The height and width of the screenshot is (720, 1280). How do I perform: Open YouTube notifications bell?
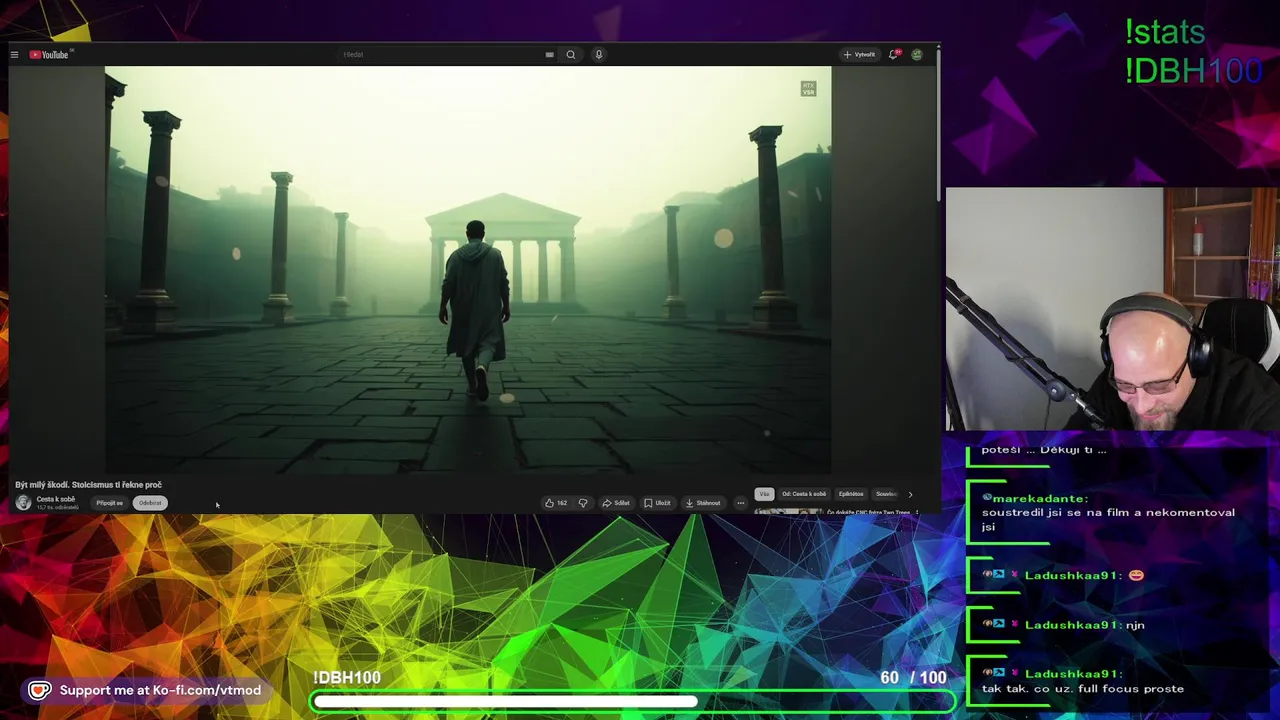click(x=894, y=55)
